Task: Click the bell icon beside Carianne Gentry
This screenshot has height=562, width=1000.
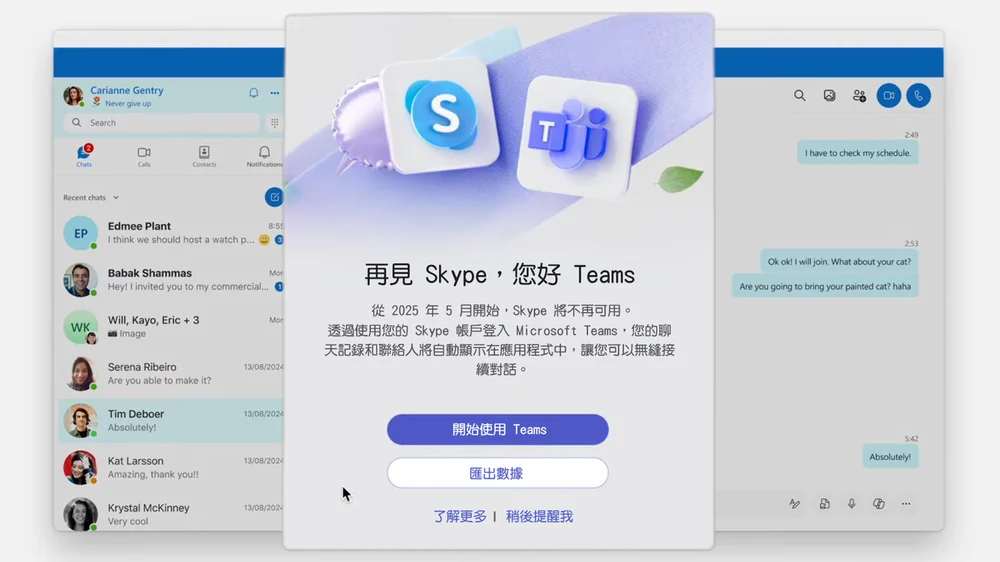Action: pyautogui.click(x=253, y=93)
